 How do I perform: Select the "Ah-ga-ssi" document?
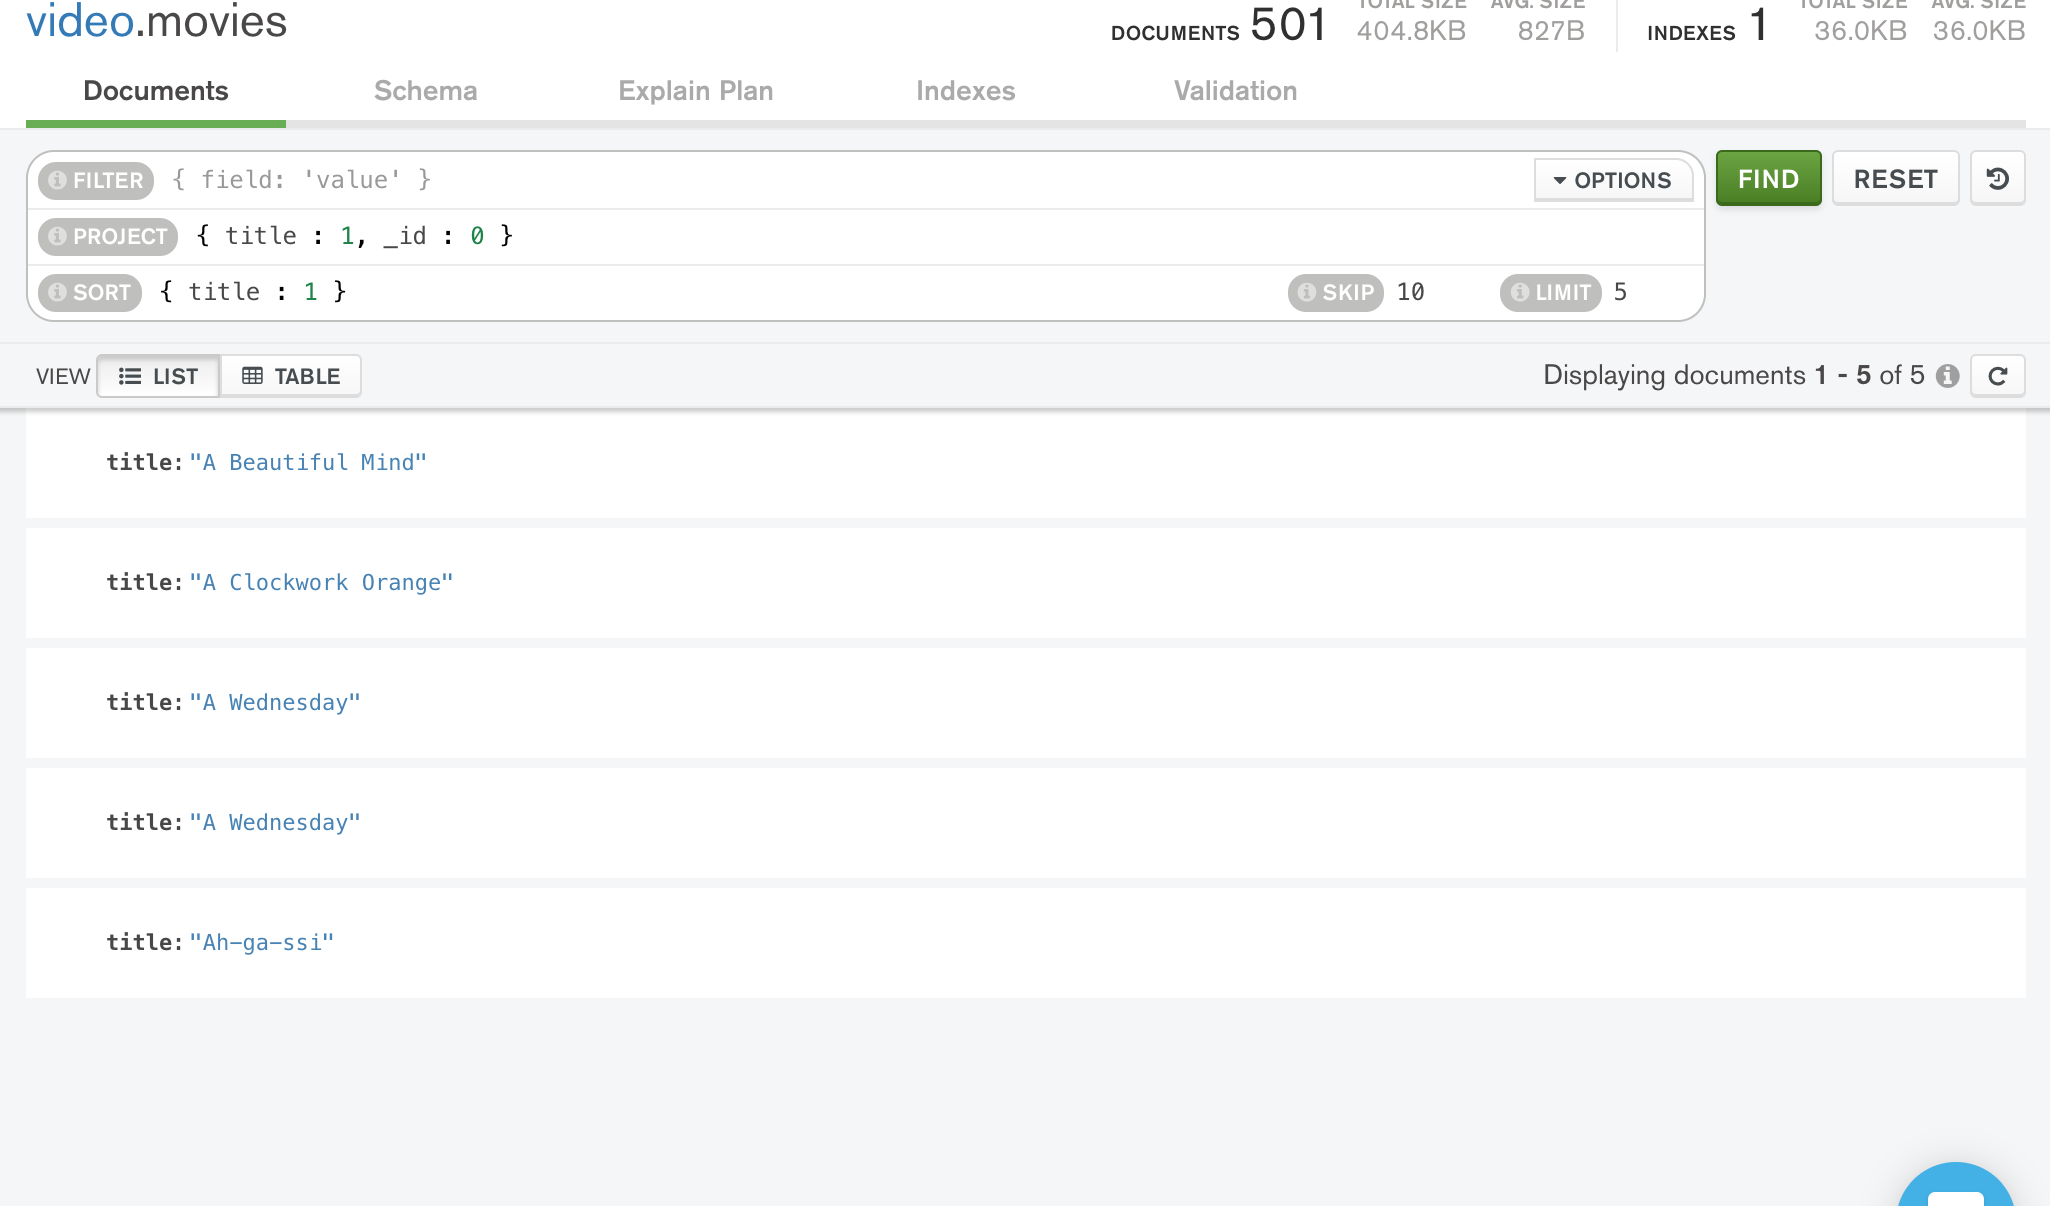click(1026, 943)
